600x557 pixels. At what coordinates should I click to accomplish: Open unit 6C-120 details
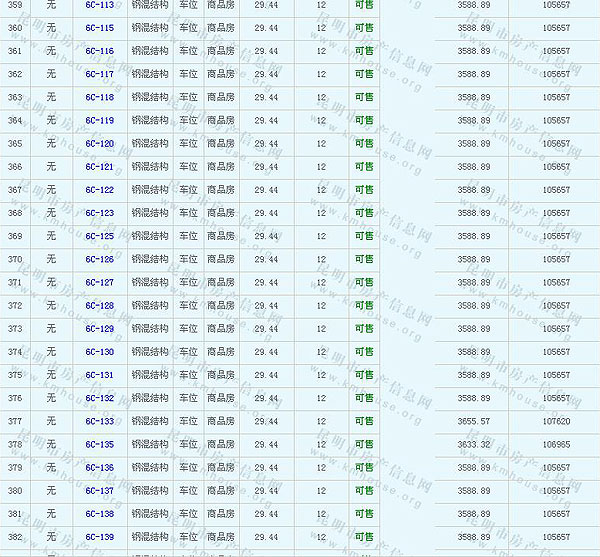pyautogui.click(x=99, y=144)
